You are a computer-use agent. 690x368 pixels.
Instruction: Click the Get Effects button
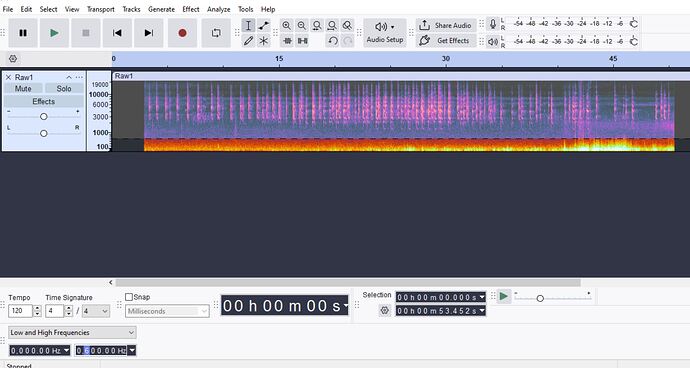pyautogui.click(x=446, y=40)
